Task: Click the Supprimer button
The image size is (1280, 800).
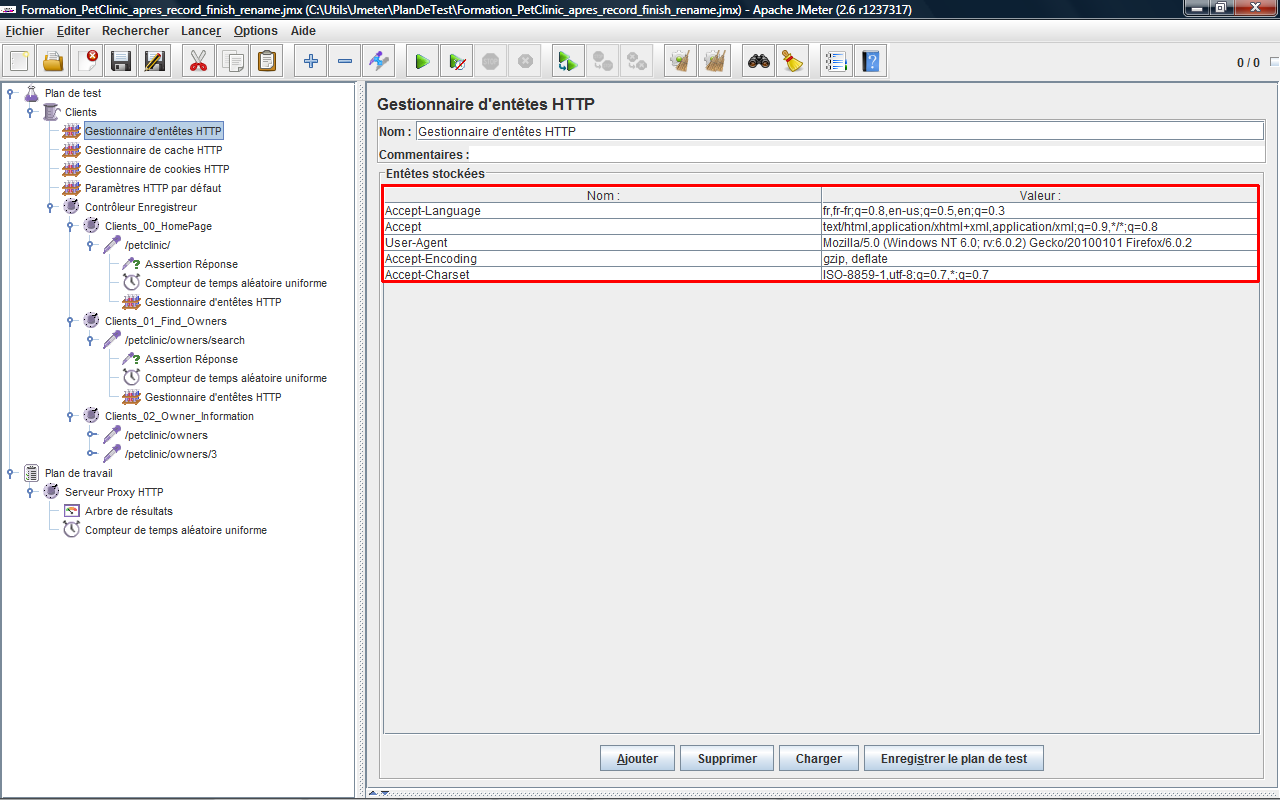Action: pyautogui.click(x=727, y=759)
